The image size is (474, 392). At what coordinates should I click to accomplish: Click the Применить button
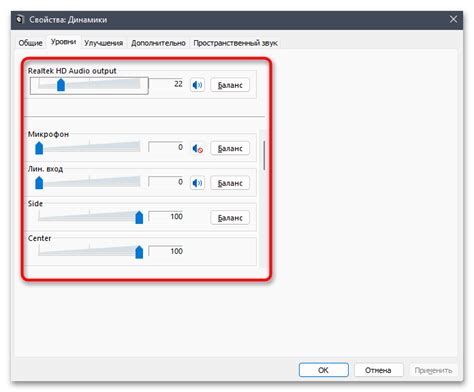pyautogui.click(x=433, y=370)
